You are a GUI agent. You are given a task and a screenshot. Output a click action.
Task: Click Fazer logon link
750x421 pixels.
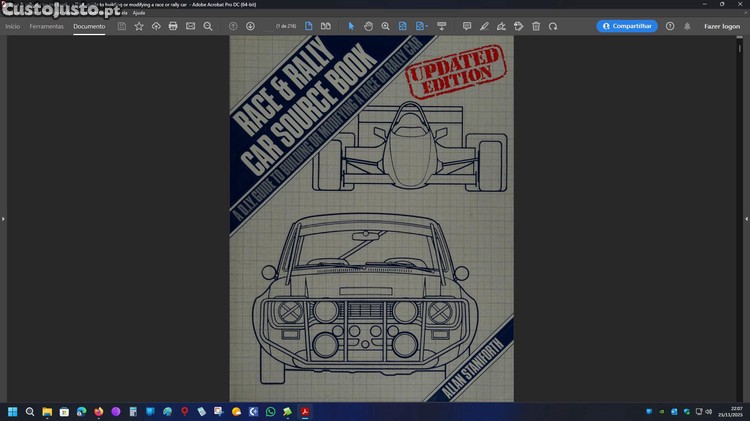click(x=721, y=26)
